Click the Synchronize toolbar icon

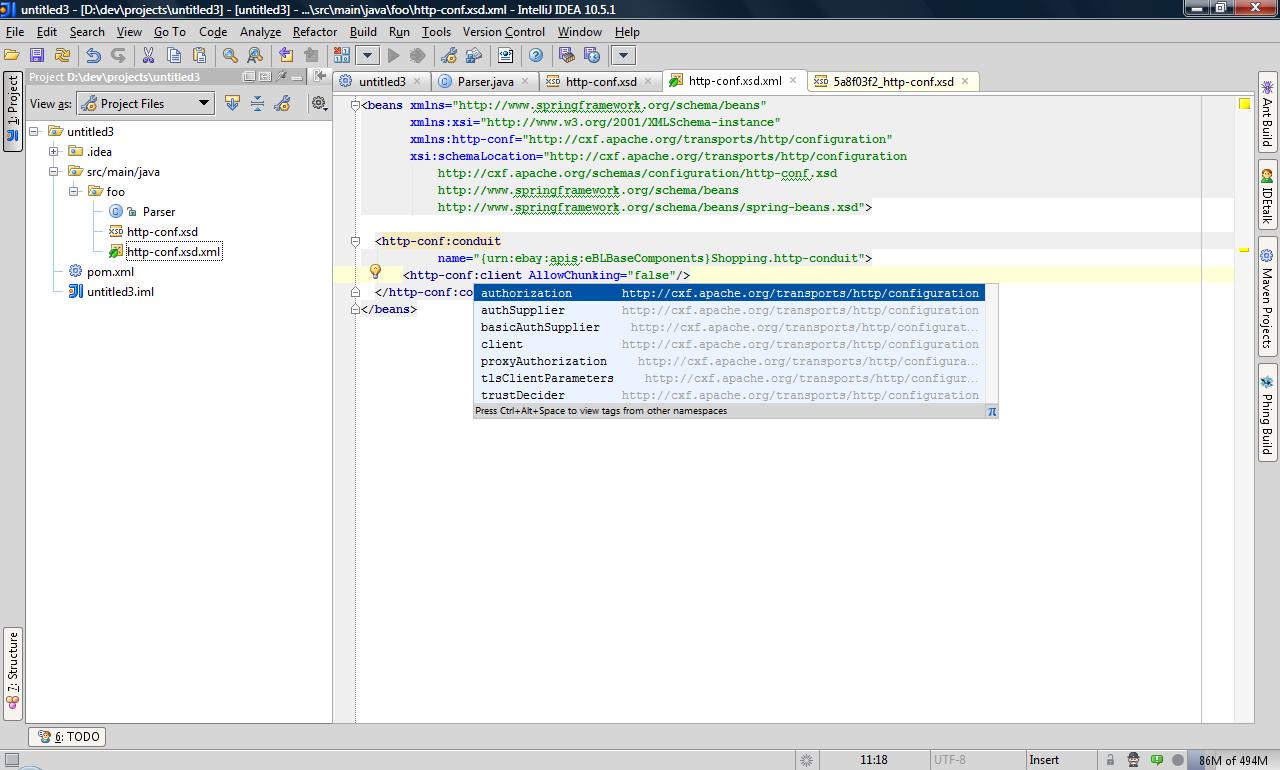click(x=62, y=56)
